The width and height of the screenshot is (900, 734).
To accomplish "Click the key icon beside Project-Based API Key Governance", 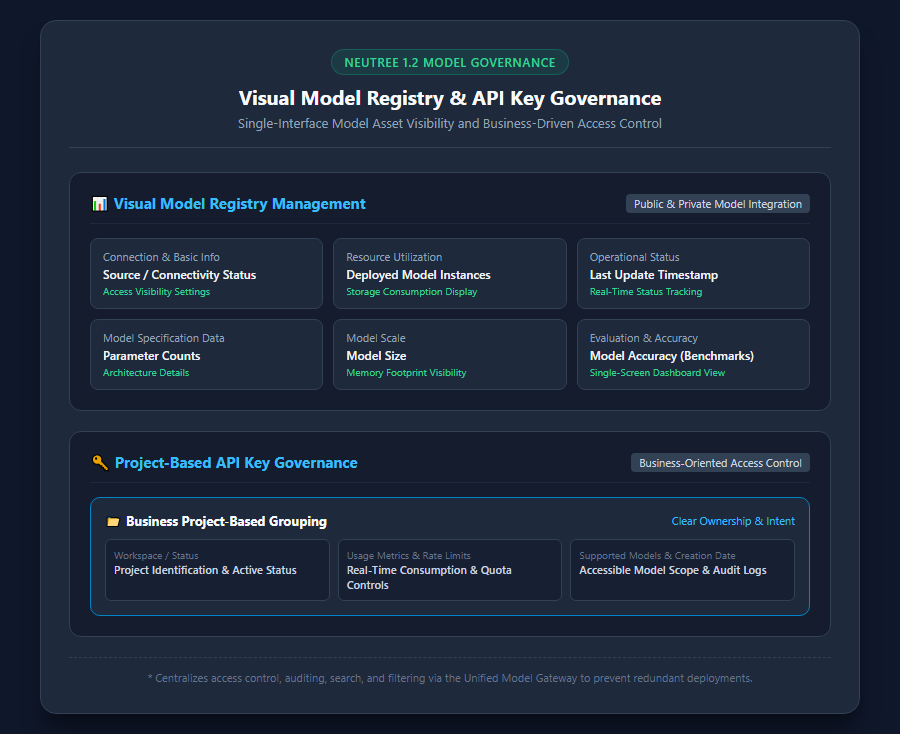I will pos(100,463).
